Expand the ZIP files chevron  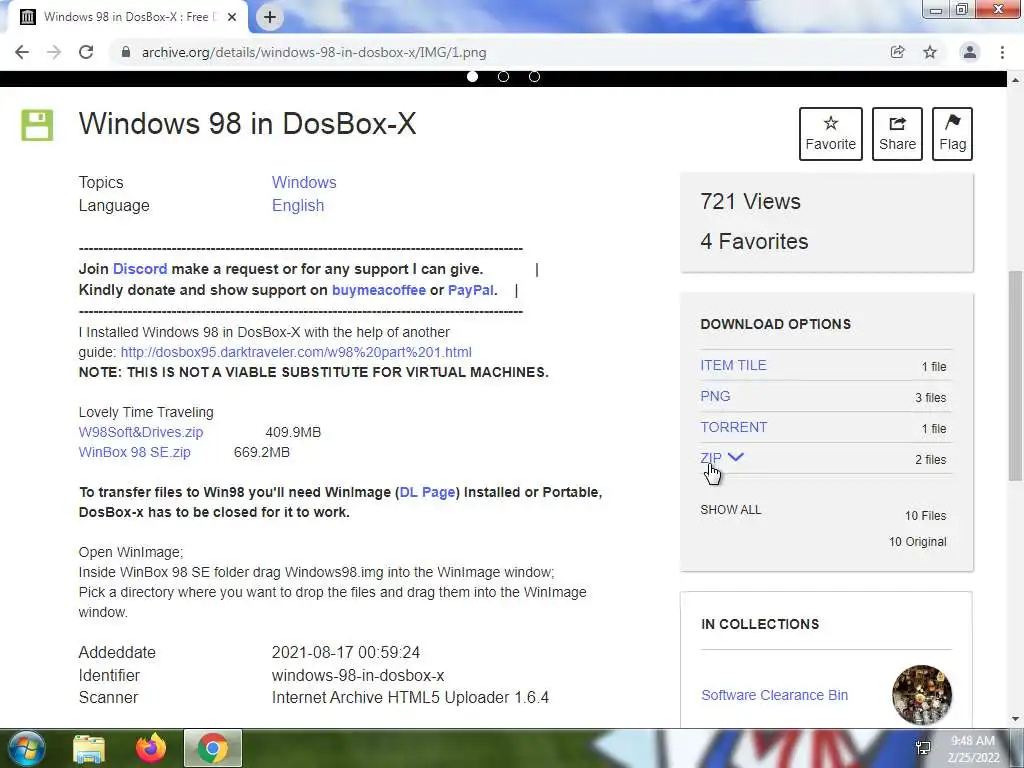[x=735, y=457]
